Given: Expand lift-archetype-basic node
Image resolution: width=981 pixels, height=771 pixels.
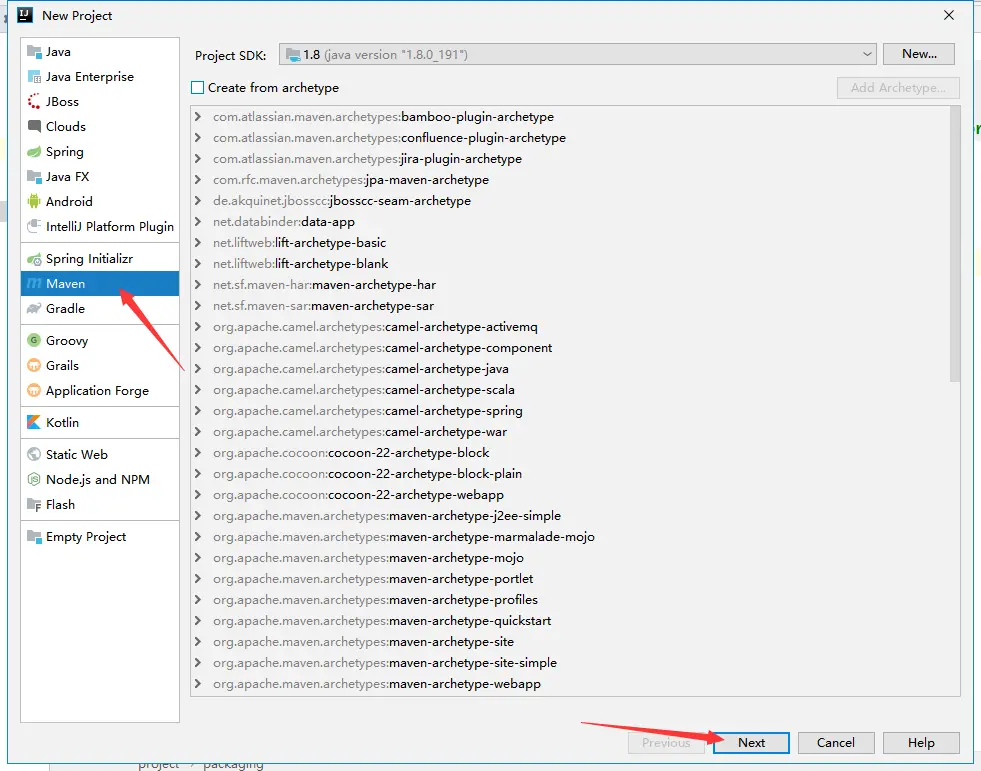Looking at the screenshot, I should click(x=198, y=242).
